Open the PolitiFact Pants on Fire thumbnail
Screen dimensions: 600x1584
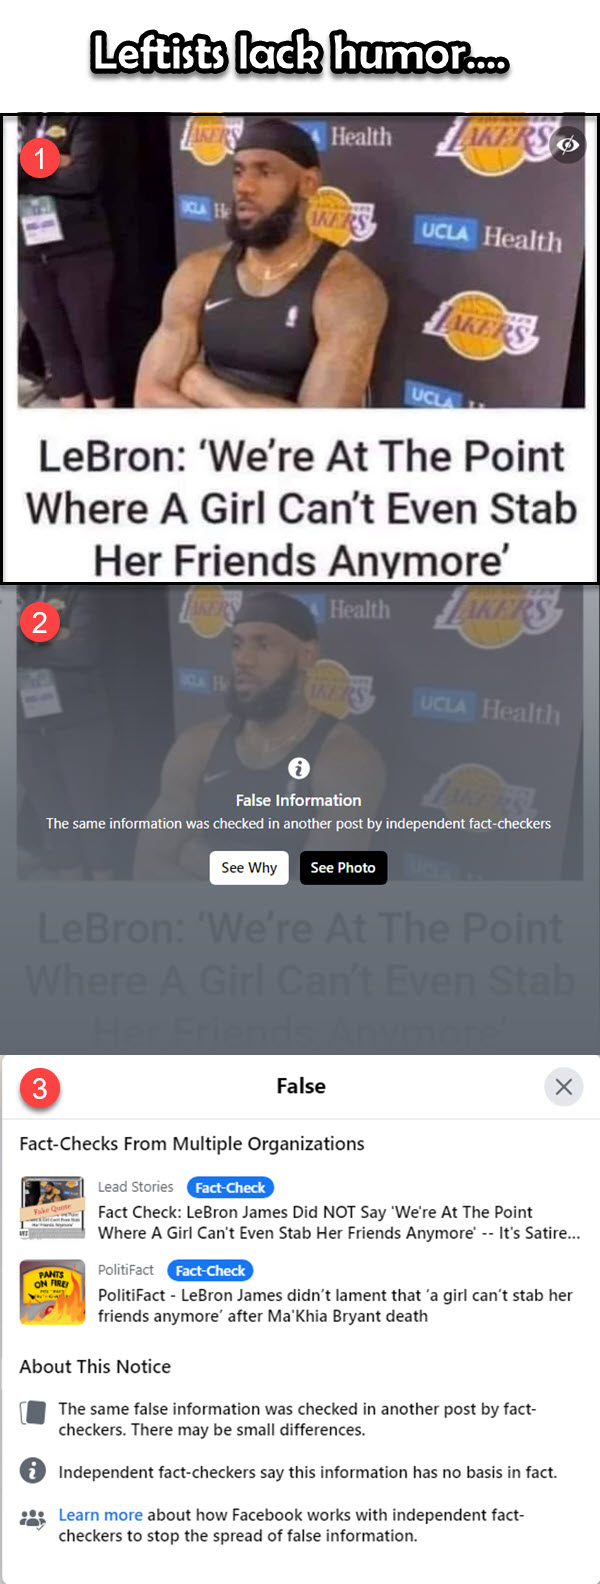52,1292
